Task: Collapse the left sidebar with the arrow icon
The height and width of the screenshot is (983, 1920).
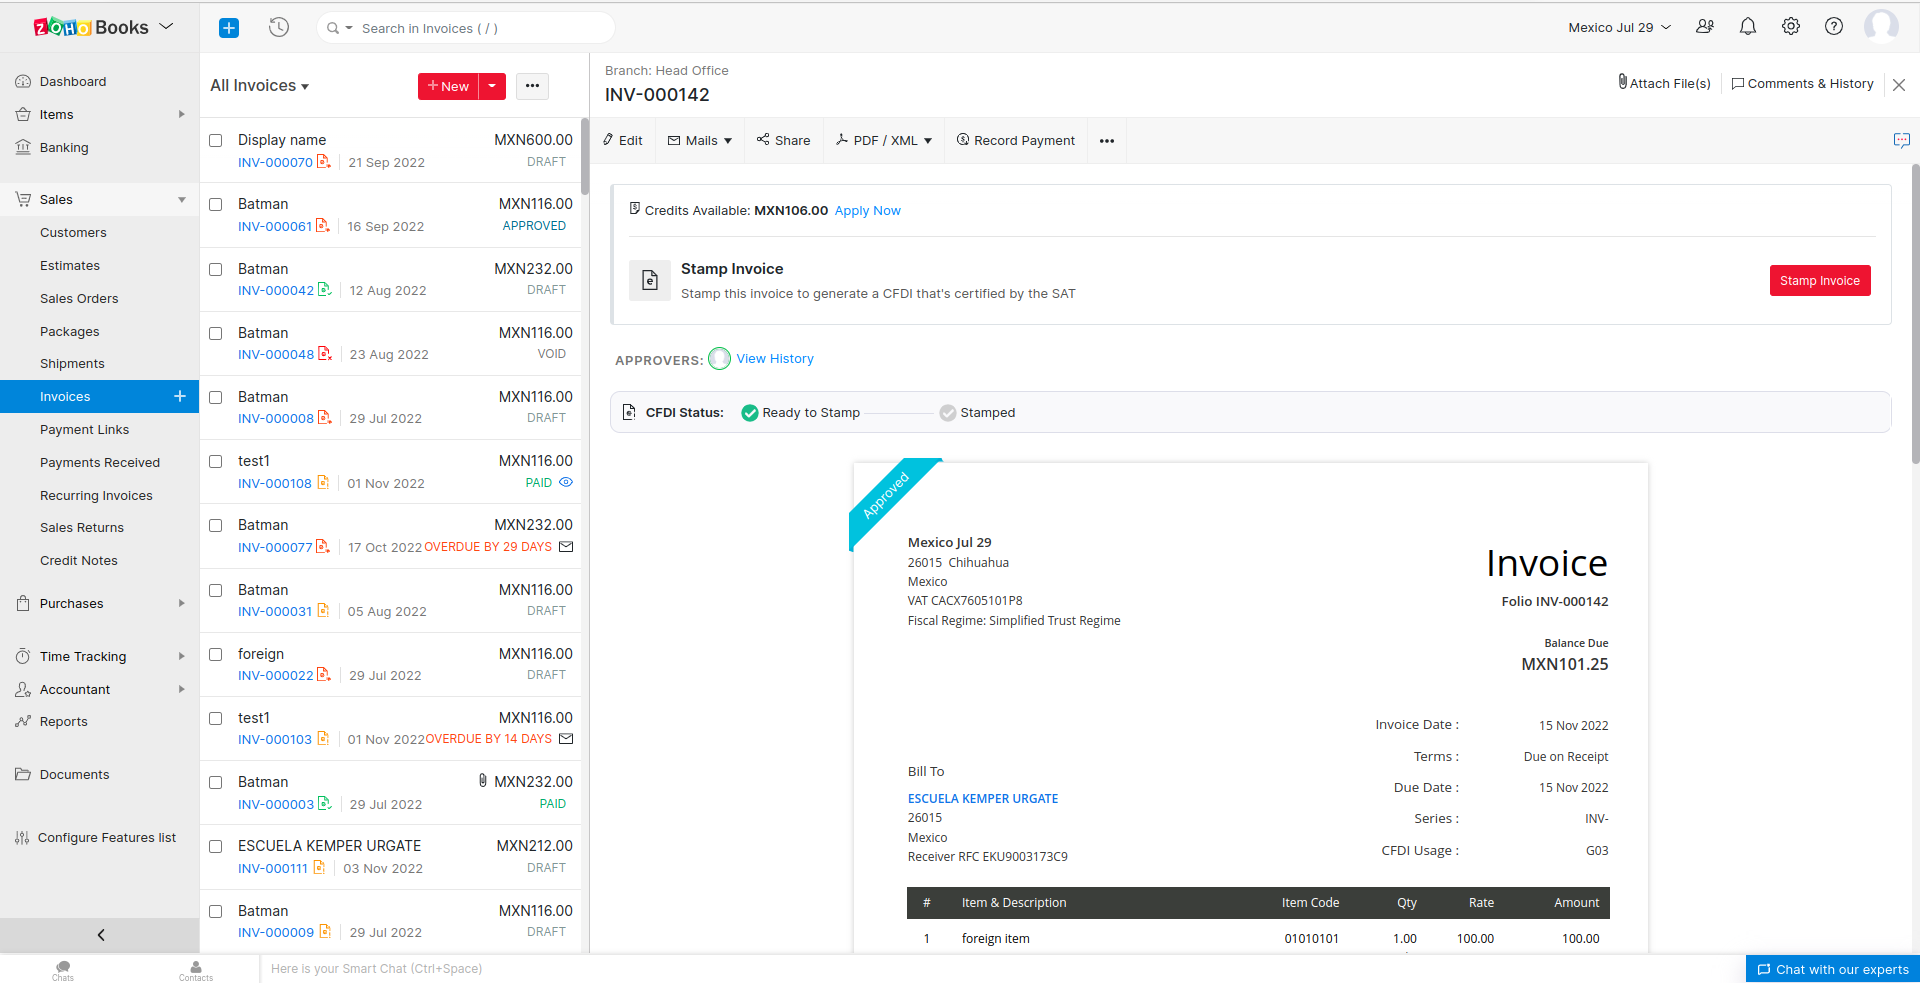Action: tap(100, 935)
